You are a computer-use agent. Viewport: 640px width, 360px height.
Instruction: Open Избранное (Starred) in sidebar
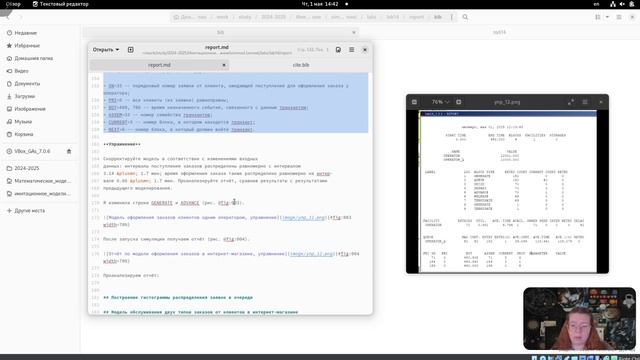[x=27, y=46]
